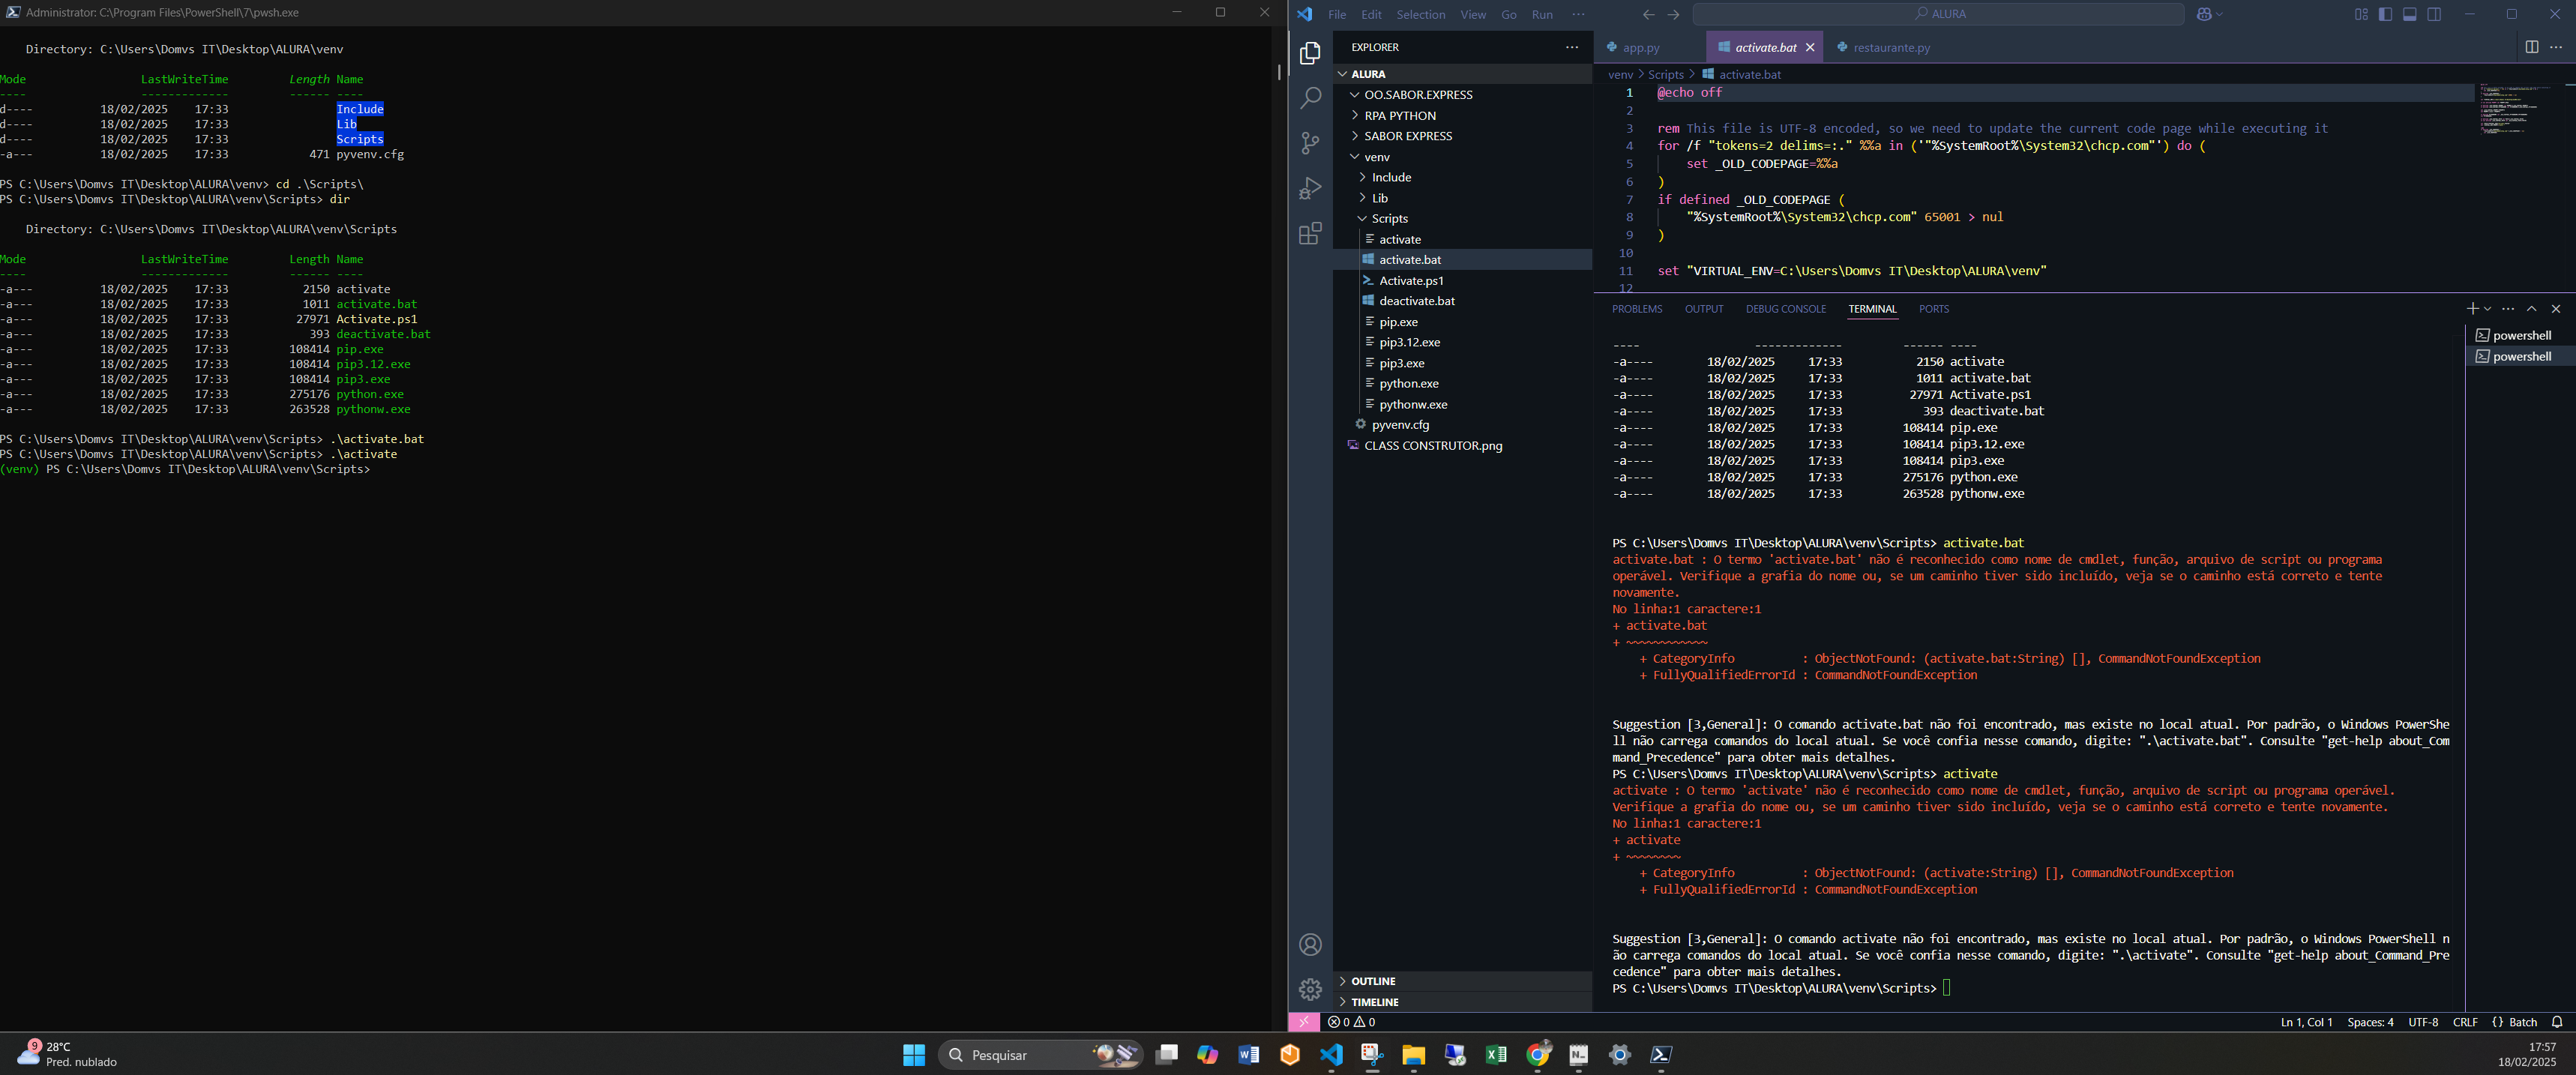This screenshot has width=2576, height=1075.
Task: Change CRLF end of line setting
Action: click(2465, 1022)
